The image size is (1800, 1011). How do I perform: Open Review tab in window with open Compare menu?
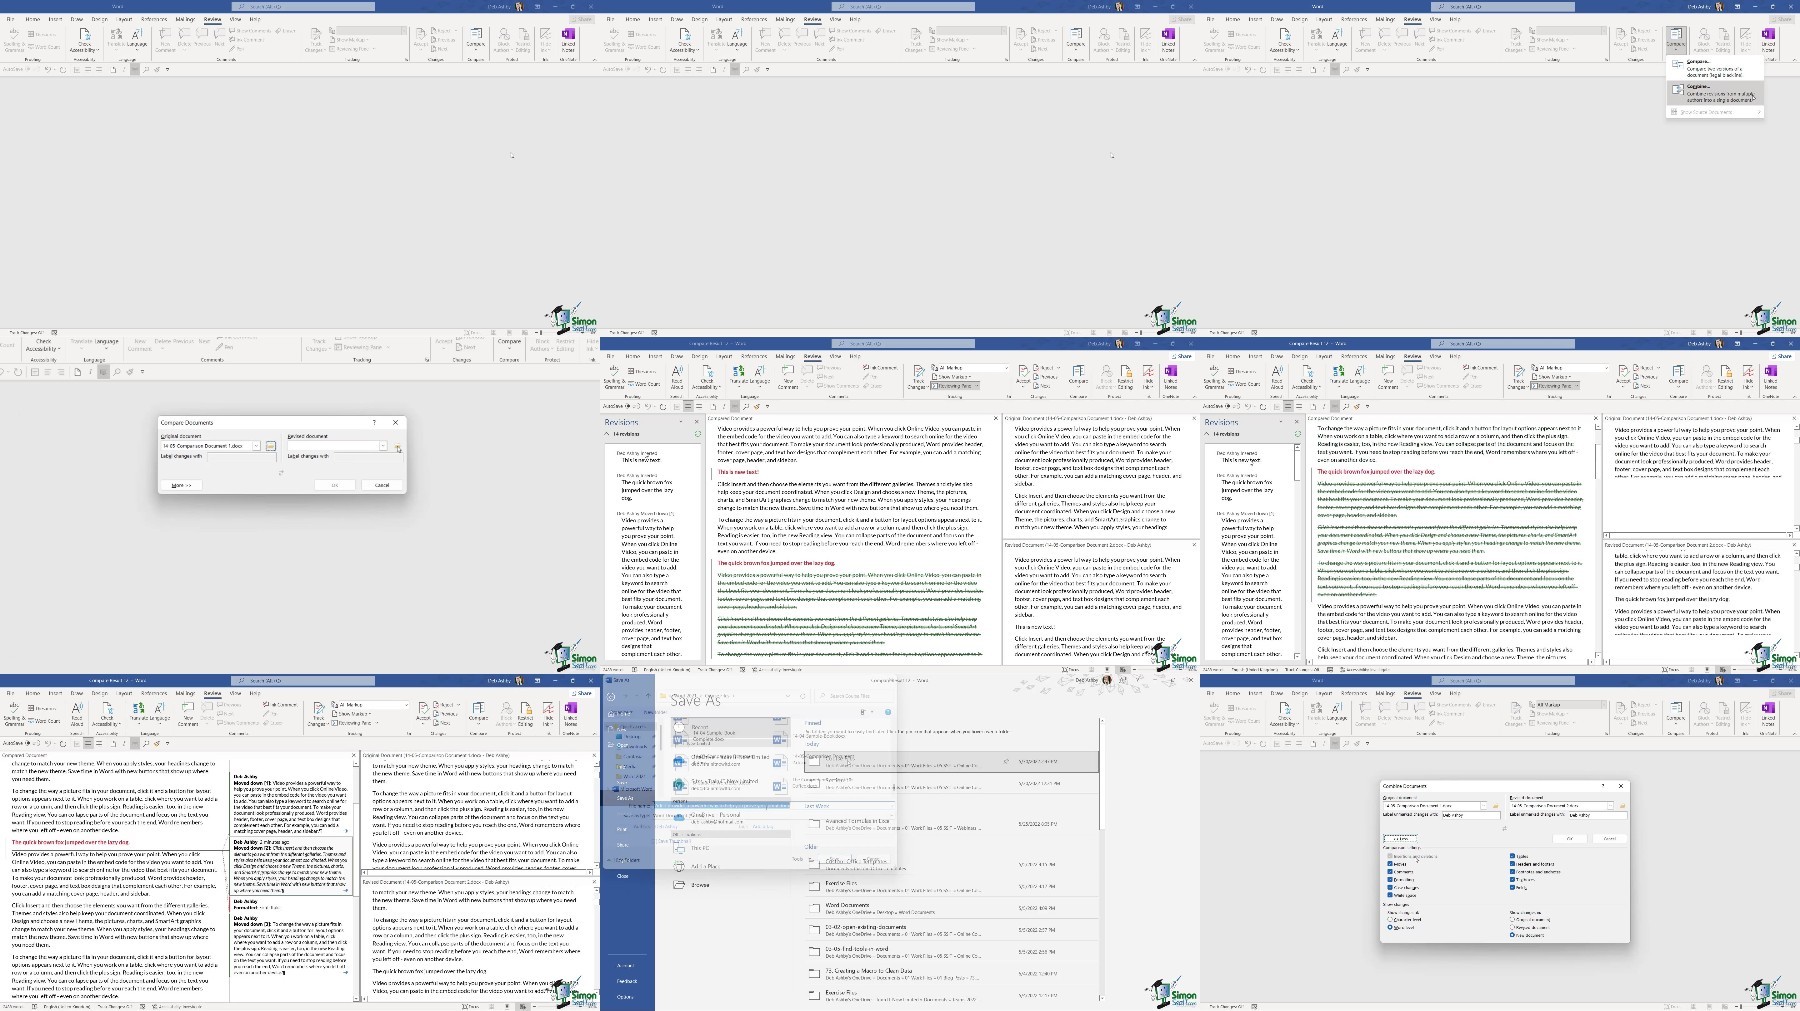tap(1412, 19)
